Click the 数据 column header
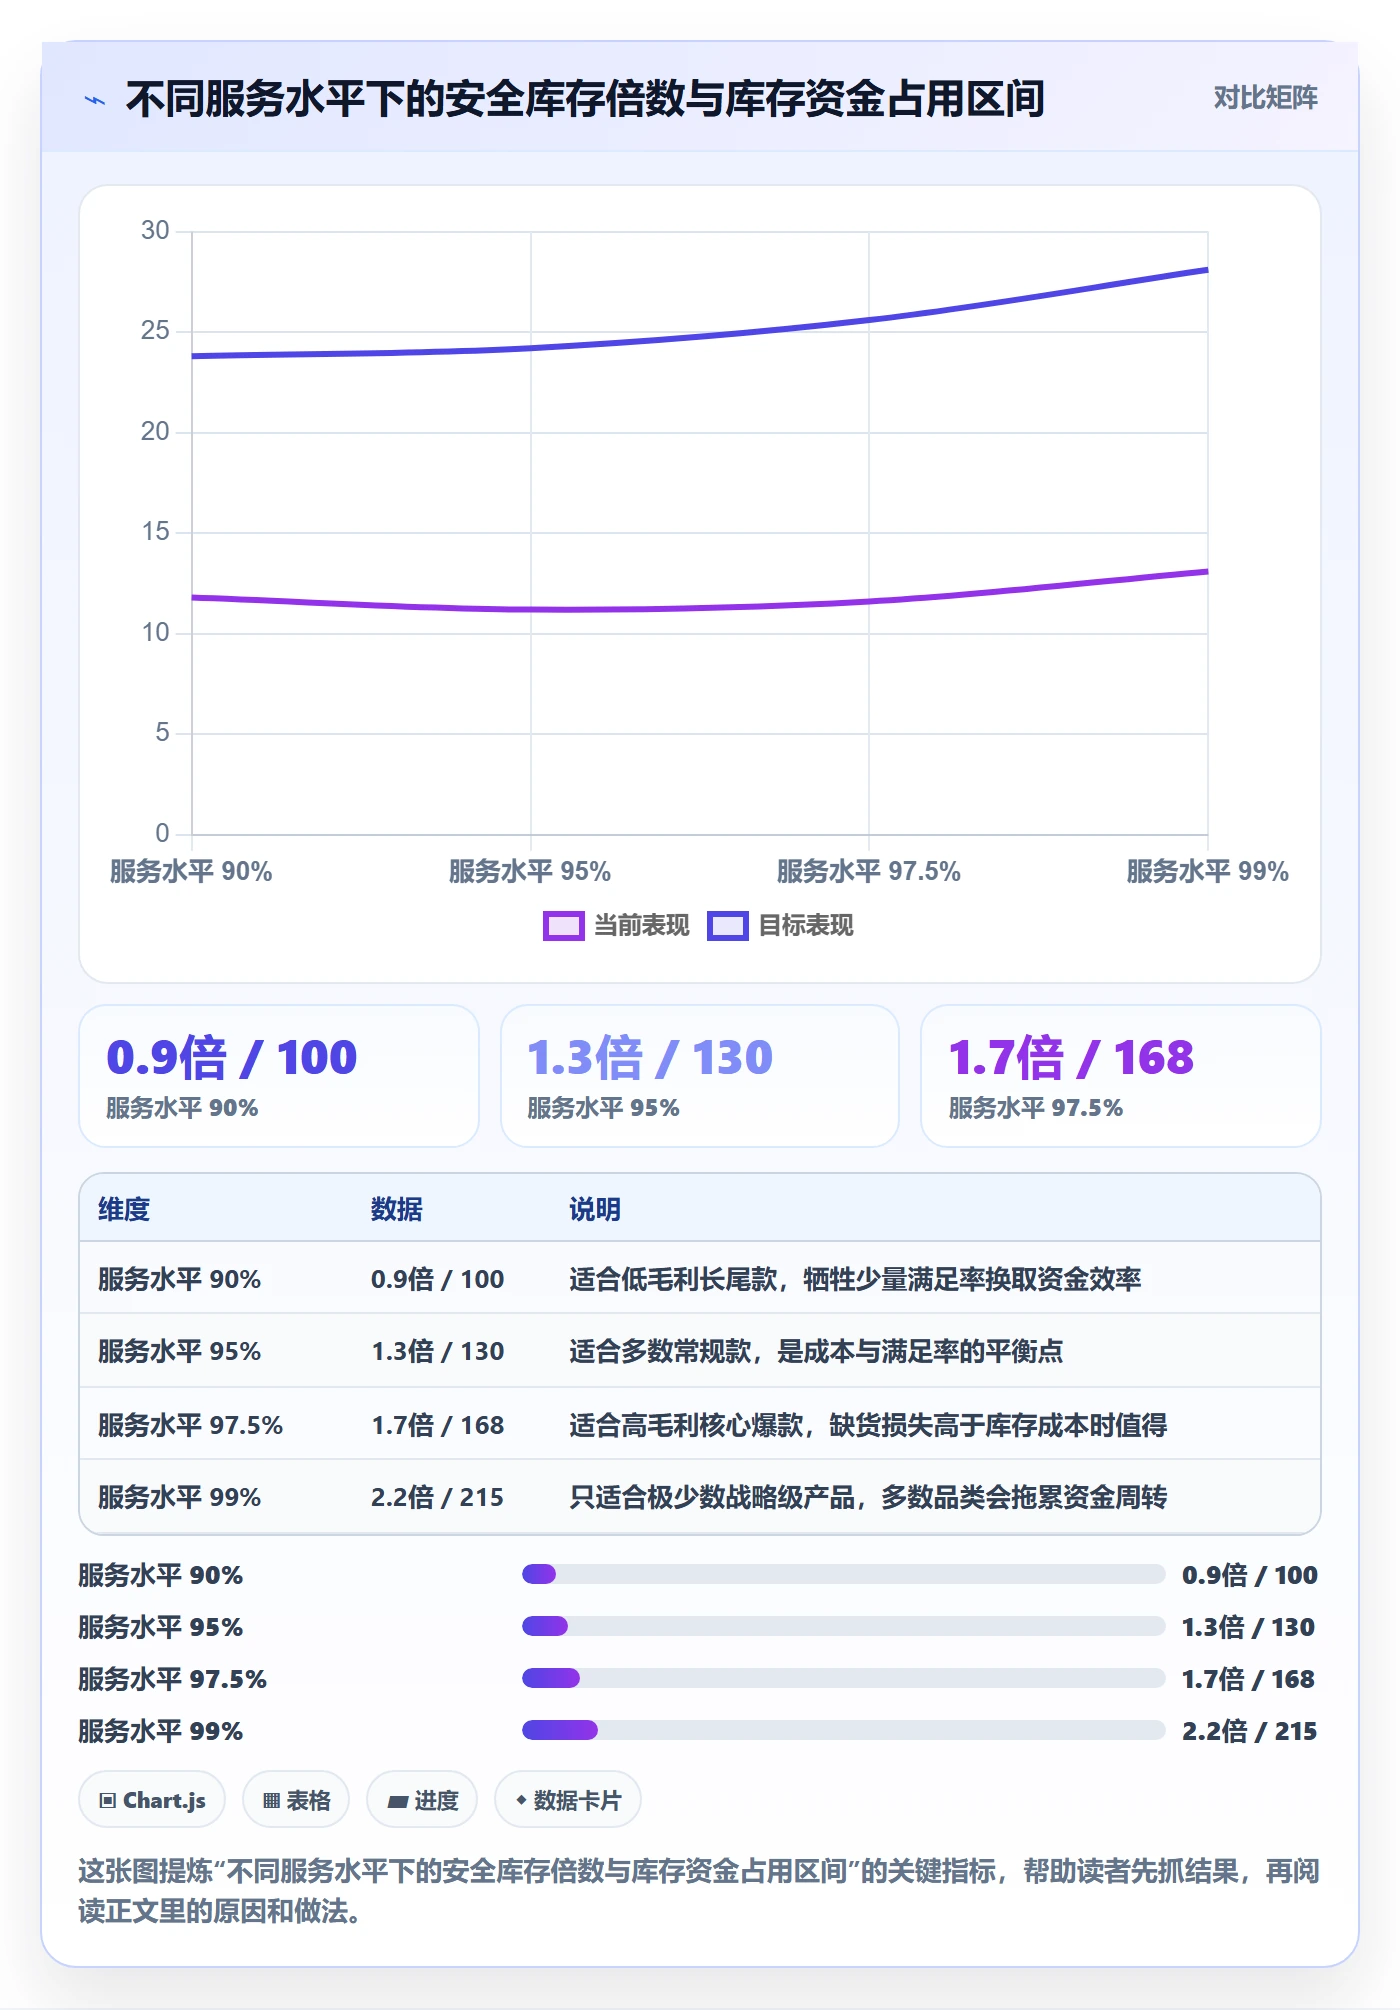Viewport: 1400px width, 2010px height. pyautogui.click(x=396, y=1210)
